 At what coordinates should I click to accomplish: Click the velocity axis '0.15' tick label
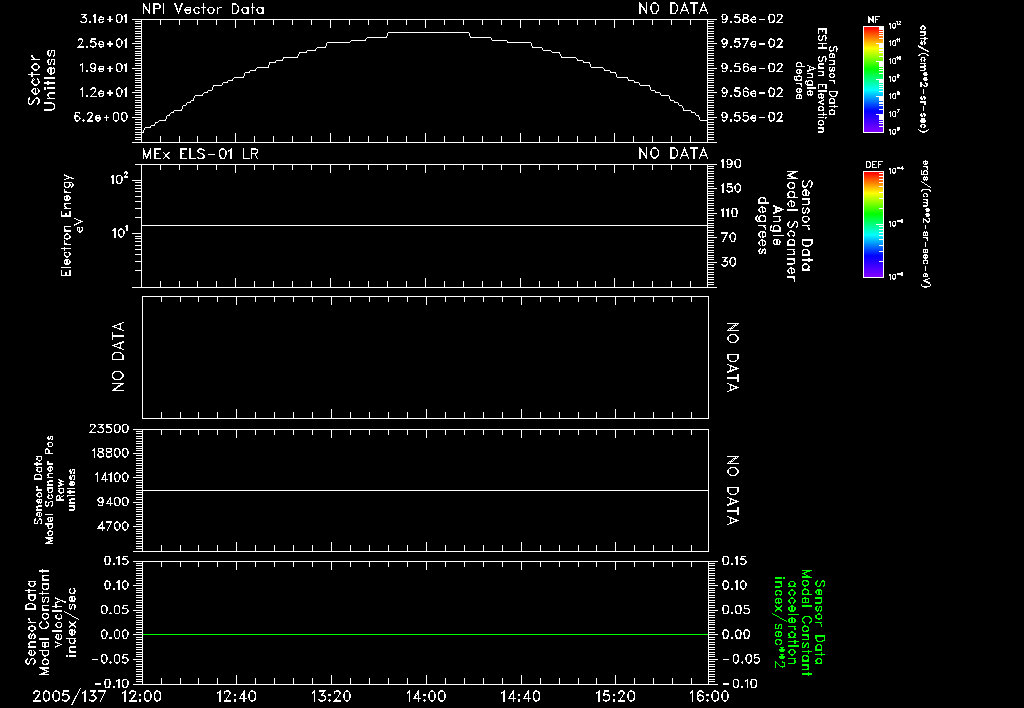[x=117, y=561]
